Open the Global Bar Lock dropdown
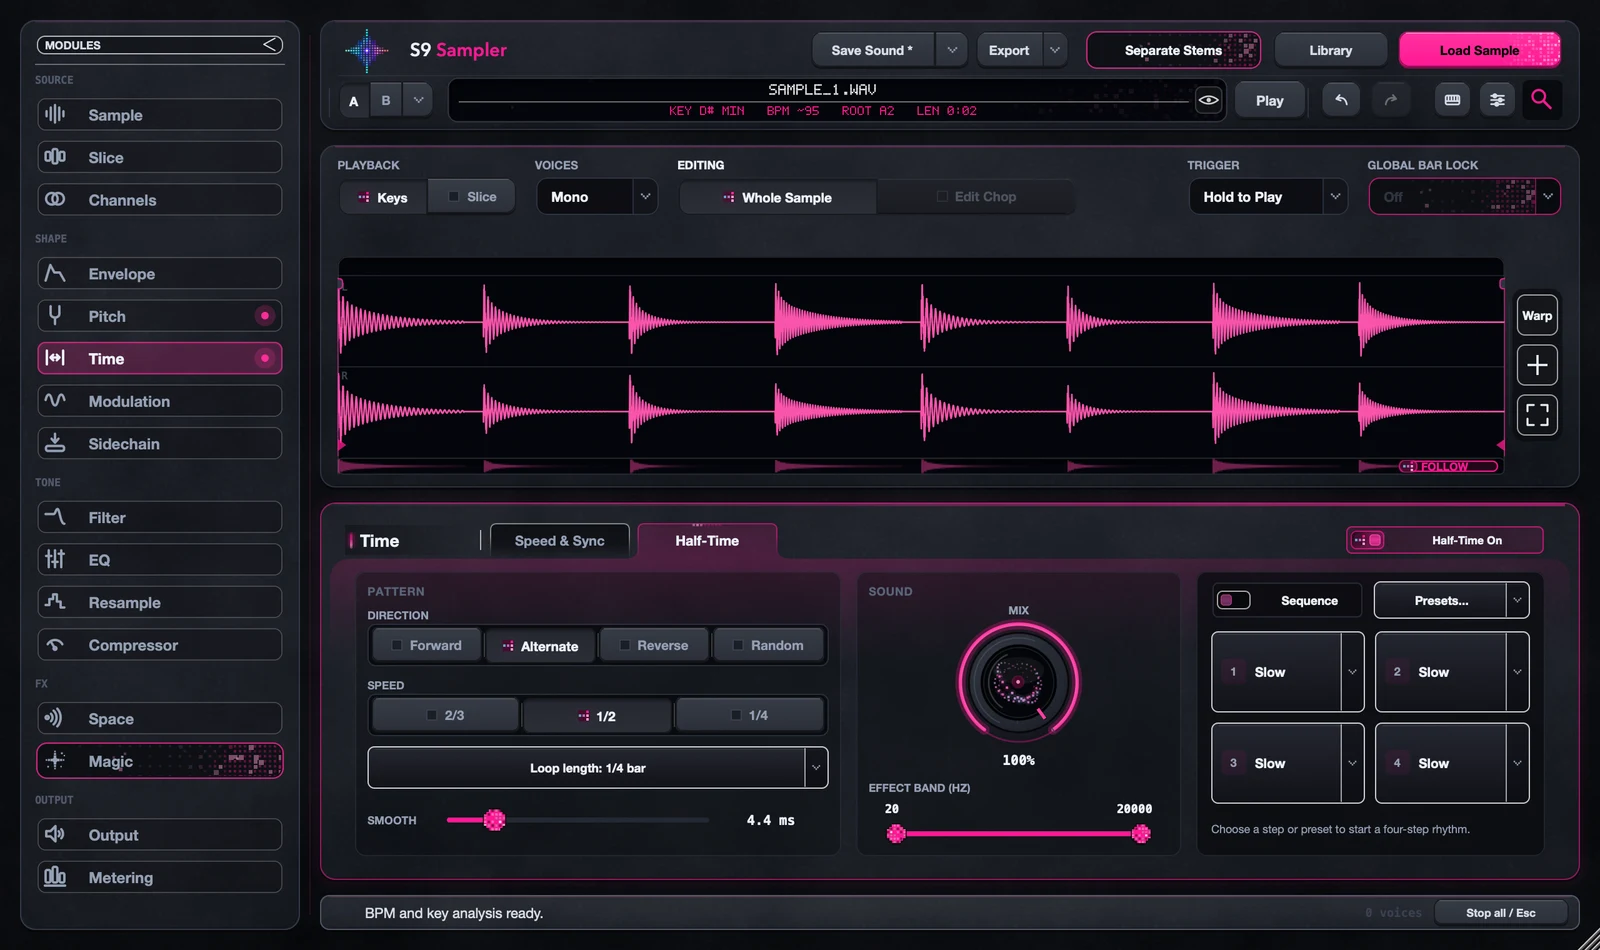 [1464, 197]
